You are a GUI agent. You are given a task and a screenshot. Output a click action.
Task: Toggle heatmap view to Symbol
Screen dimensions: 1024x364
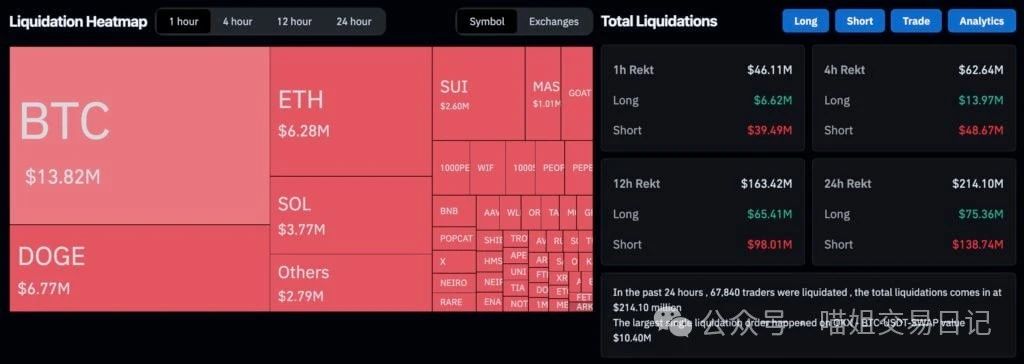click(487, 22)
